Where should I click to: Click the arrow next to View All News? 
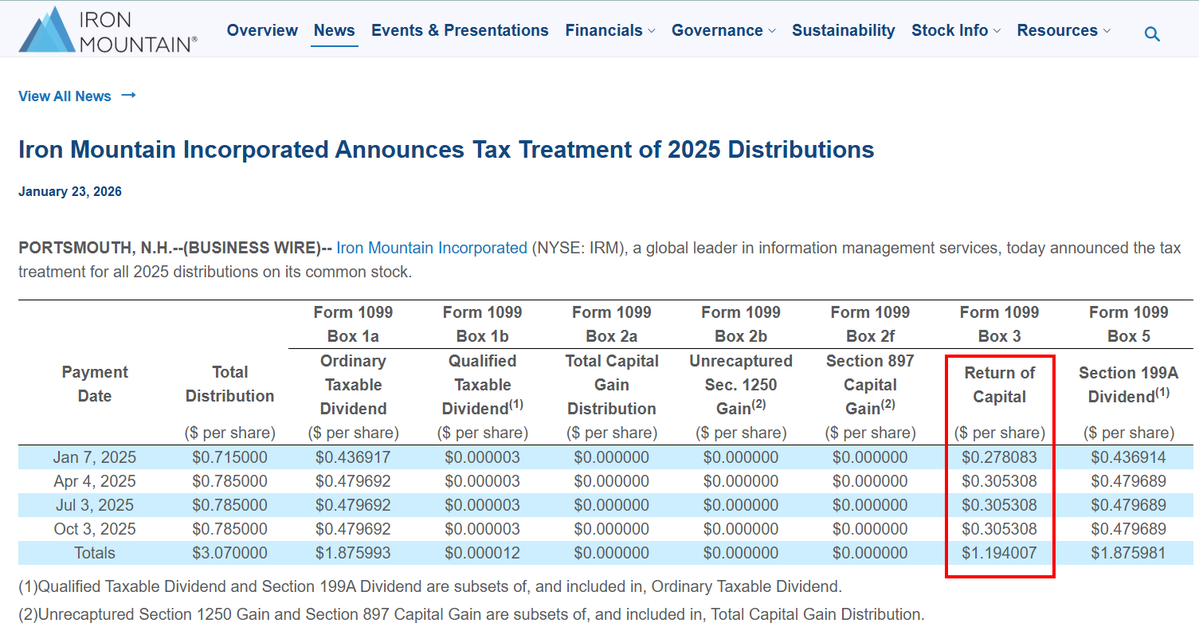128,95
